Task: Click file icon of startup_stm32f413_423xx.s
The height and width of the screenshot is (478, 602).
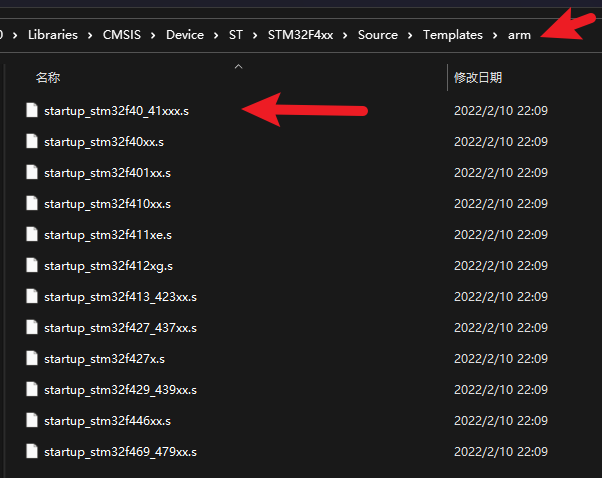Action: pyautogui.click(x=32, y=296)
